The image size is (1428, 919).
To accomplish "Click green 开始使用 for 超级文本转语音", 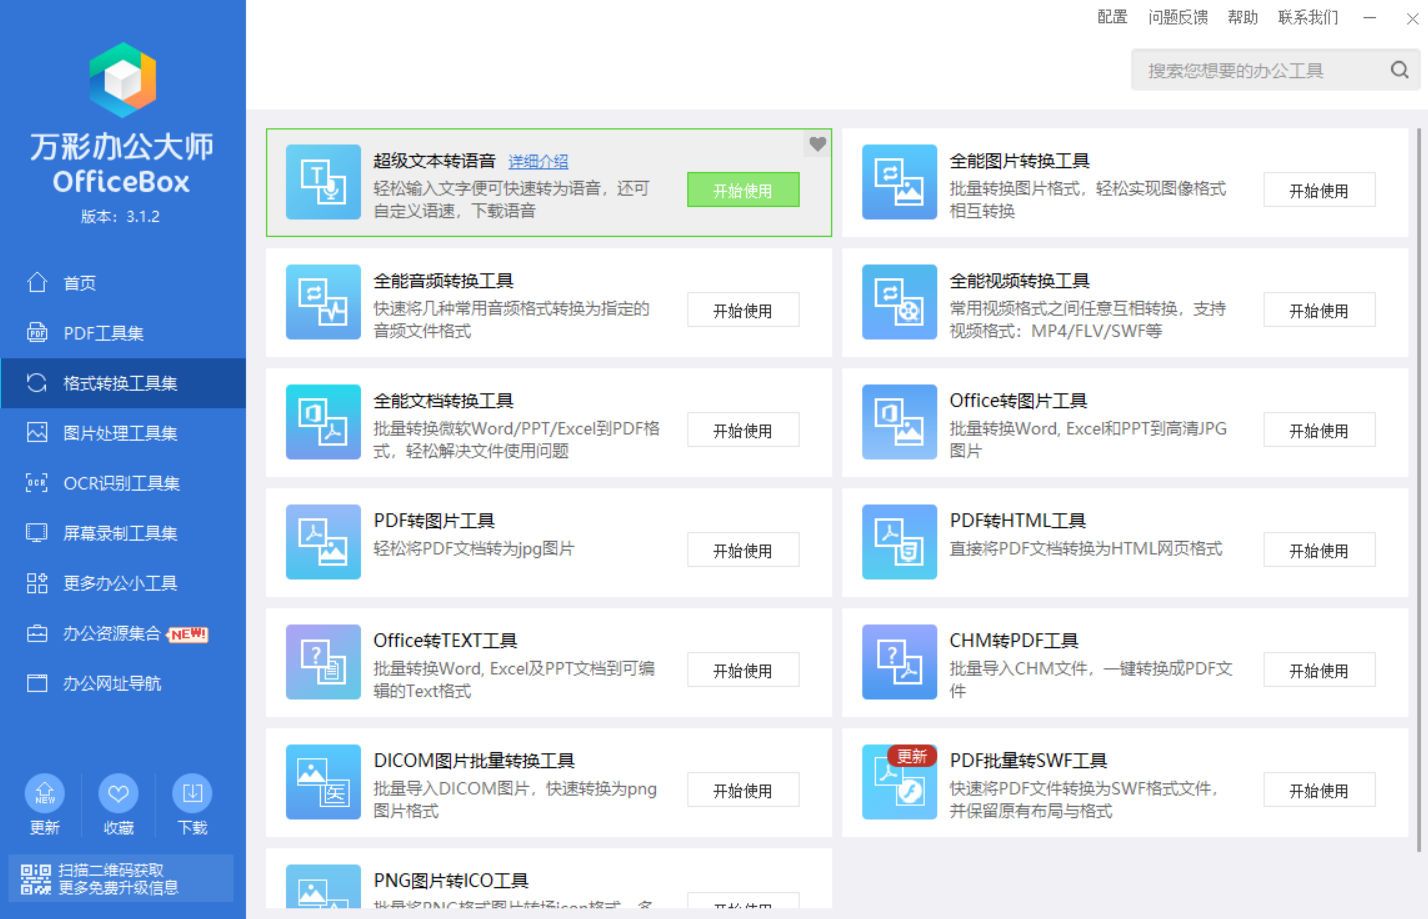I will pos(743,190).
